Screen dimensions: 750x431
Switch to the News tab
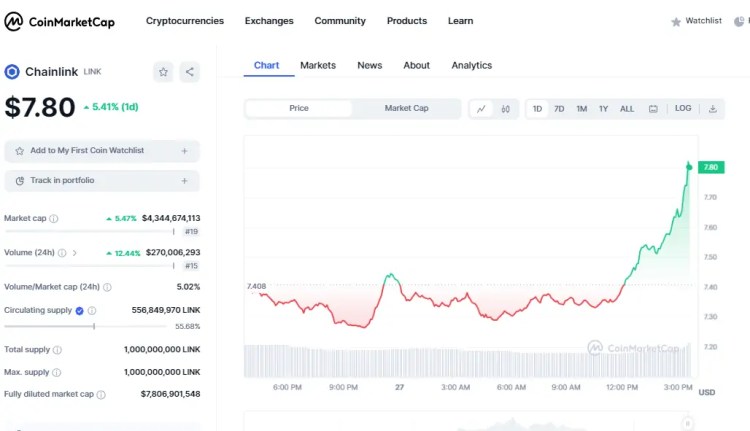tap(370, 66)
